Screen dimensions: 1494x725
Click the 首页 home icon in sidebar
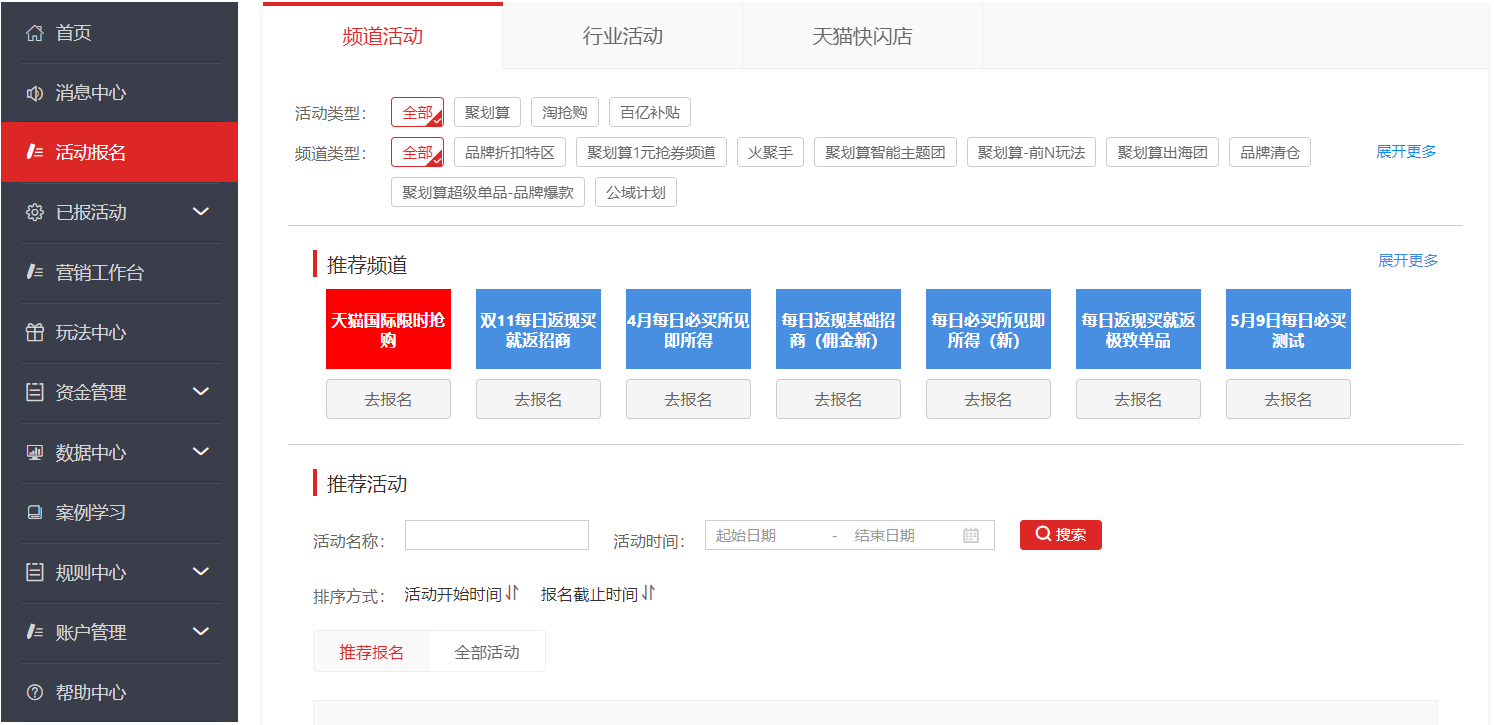(36, 32)
